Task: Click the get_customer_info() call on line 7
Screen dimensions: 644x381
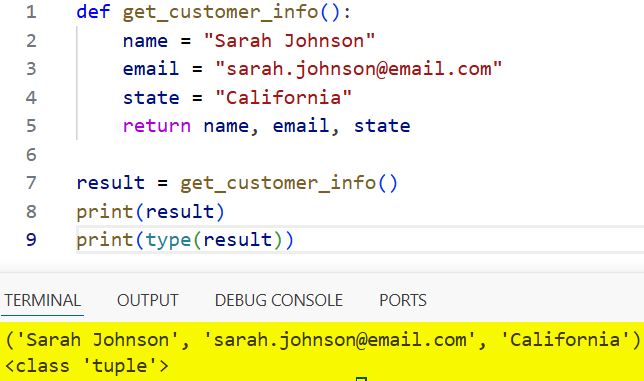Action: [x=289, y=183]
